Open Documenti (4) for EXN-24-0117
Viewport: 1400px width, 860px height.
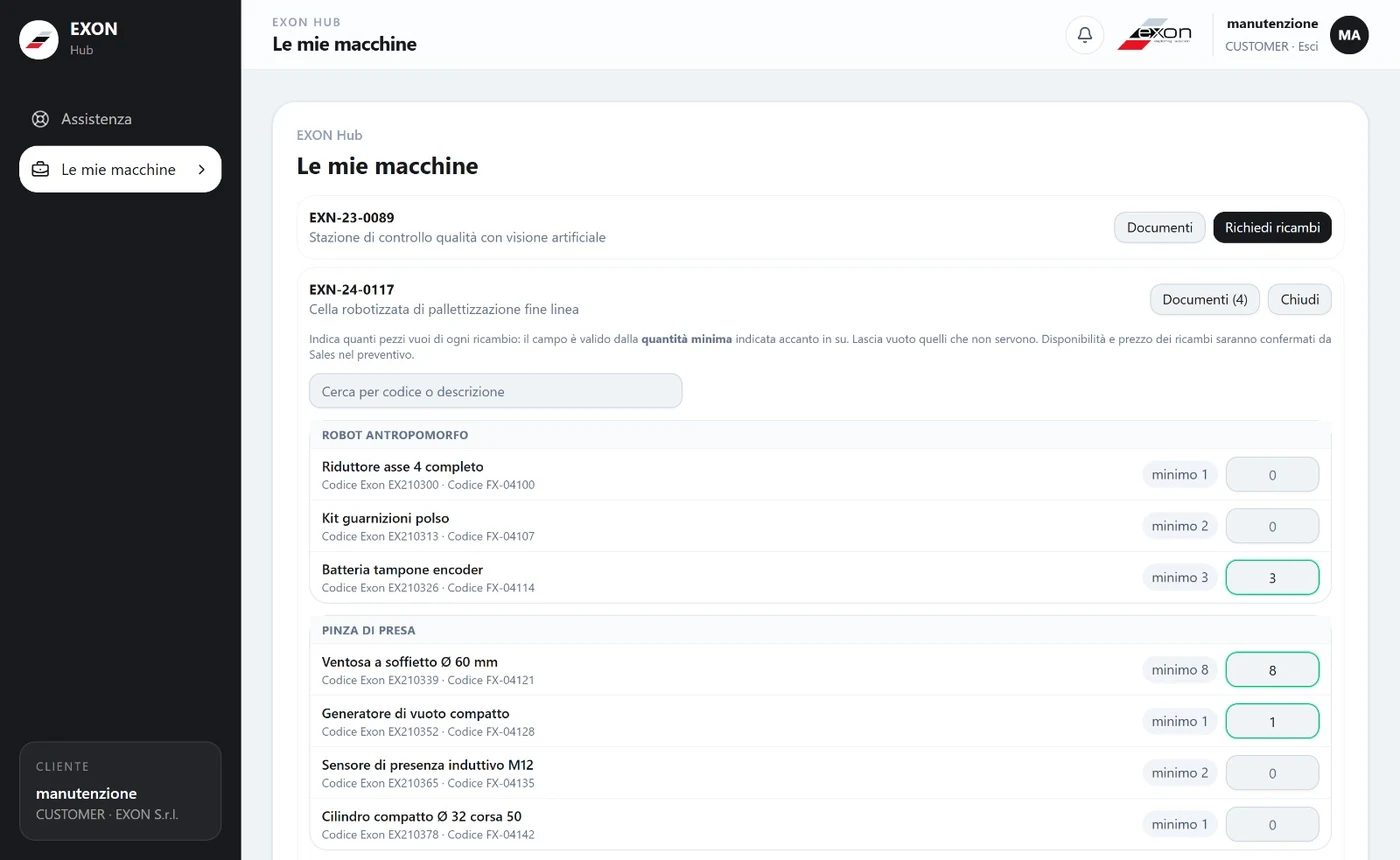click(1204, 299)
